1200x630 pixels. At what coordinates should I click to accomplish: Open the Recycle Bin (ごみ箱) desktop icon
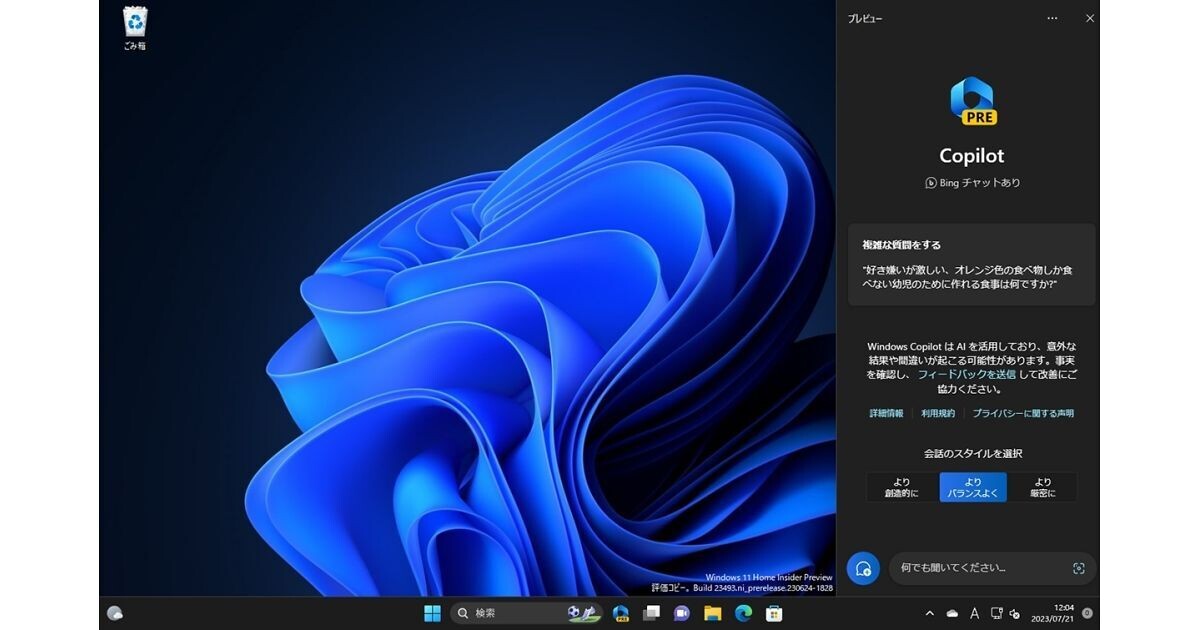134,28
